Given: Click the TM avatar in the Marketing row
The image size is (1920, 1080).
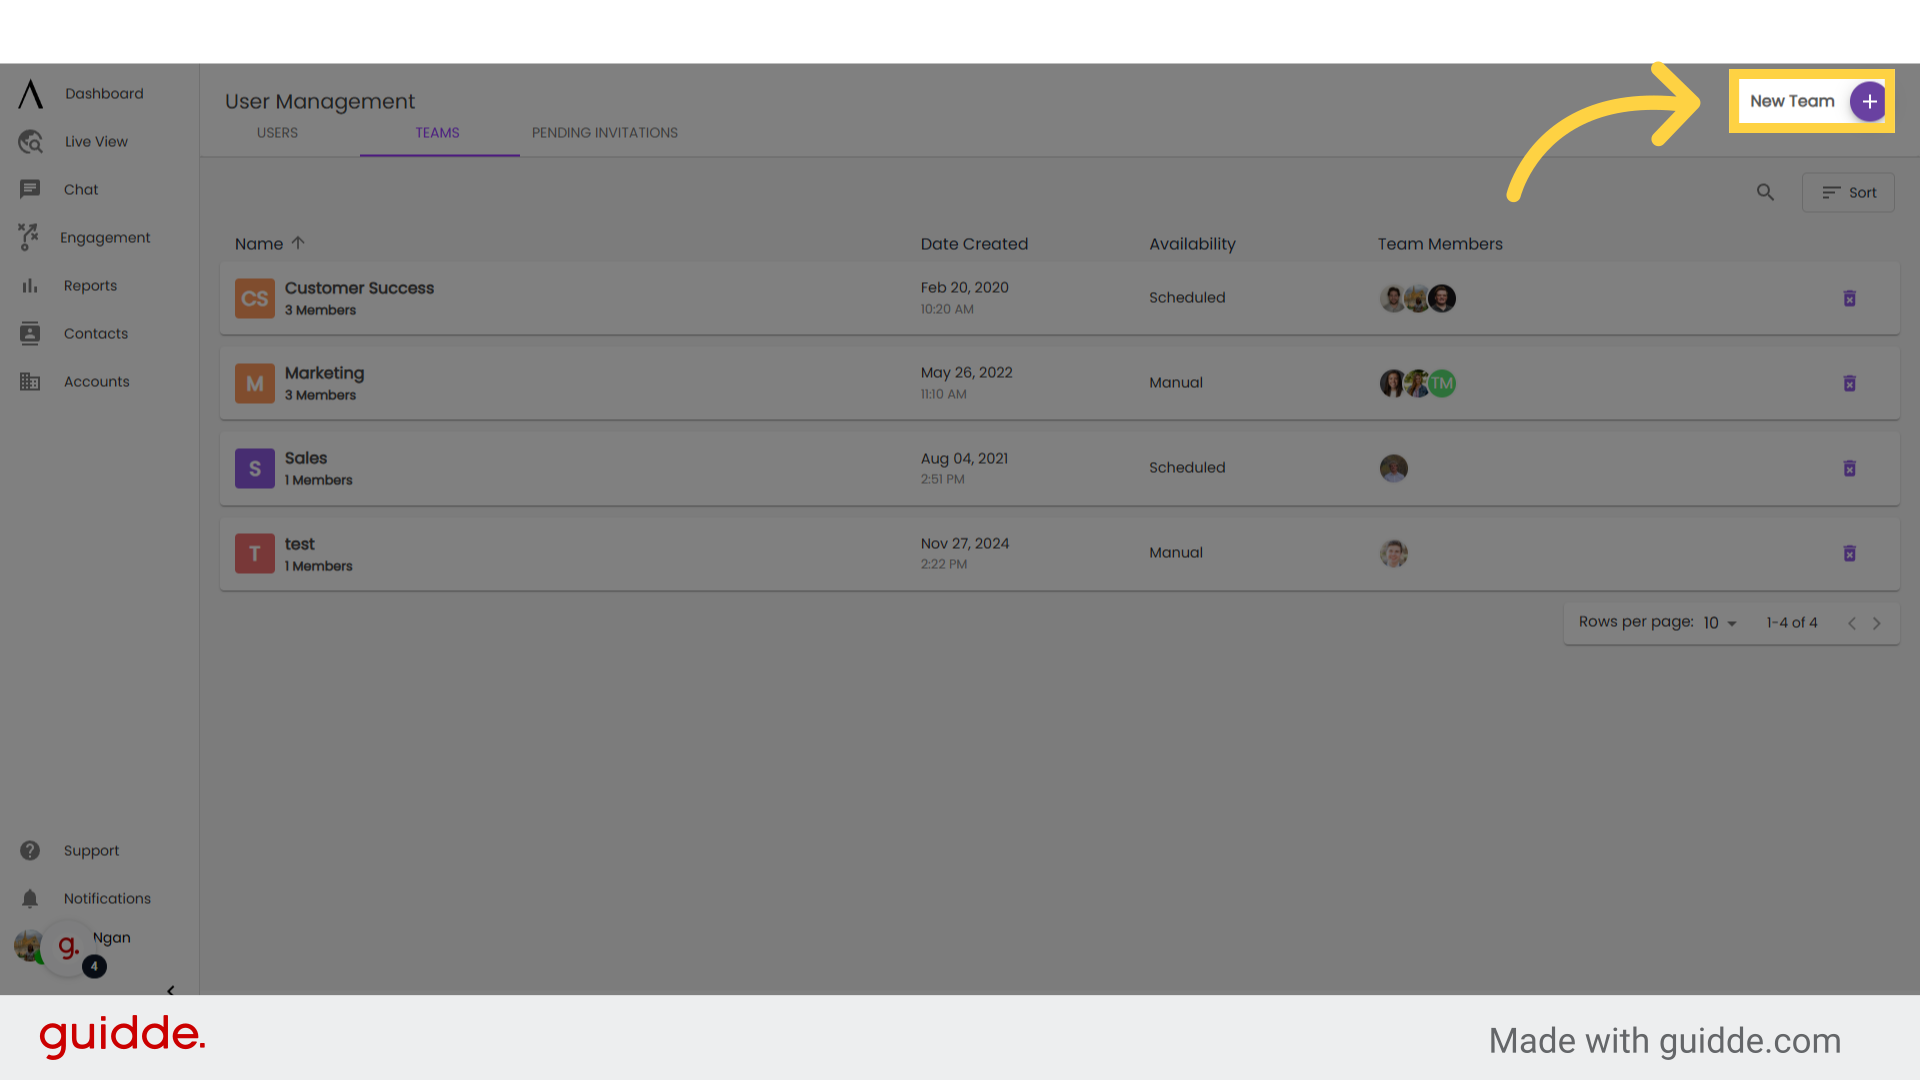Looking at the screenshot, I should pyautogui.click(x=1442, y=383).
